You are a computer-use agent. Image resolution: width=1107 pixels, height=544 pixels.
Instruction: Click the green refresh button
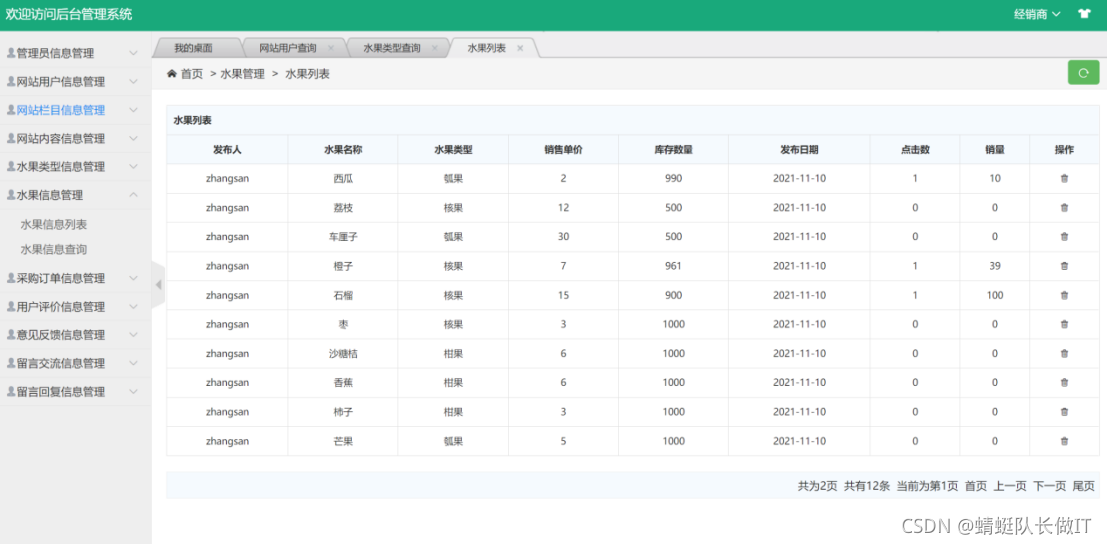(1084, 73)
